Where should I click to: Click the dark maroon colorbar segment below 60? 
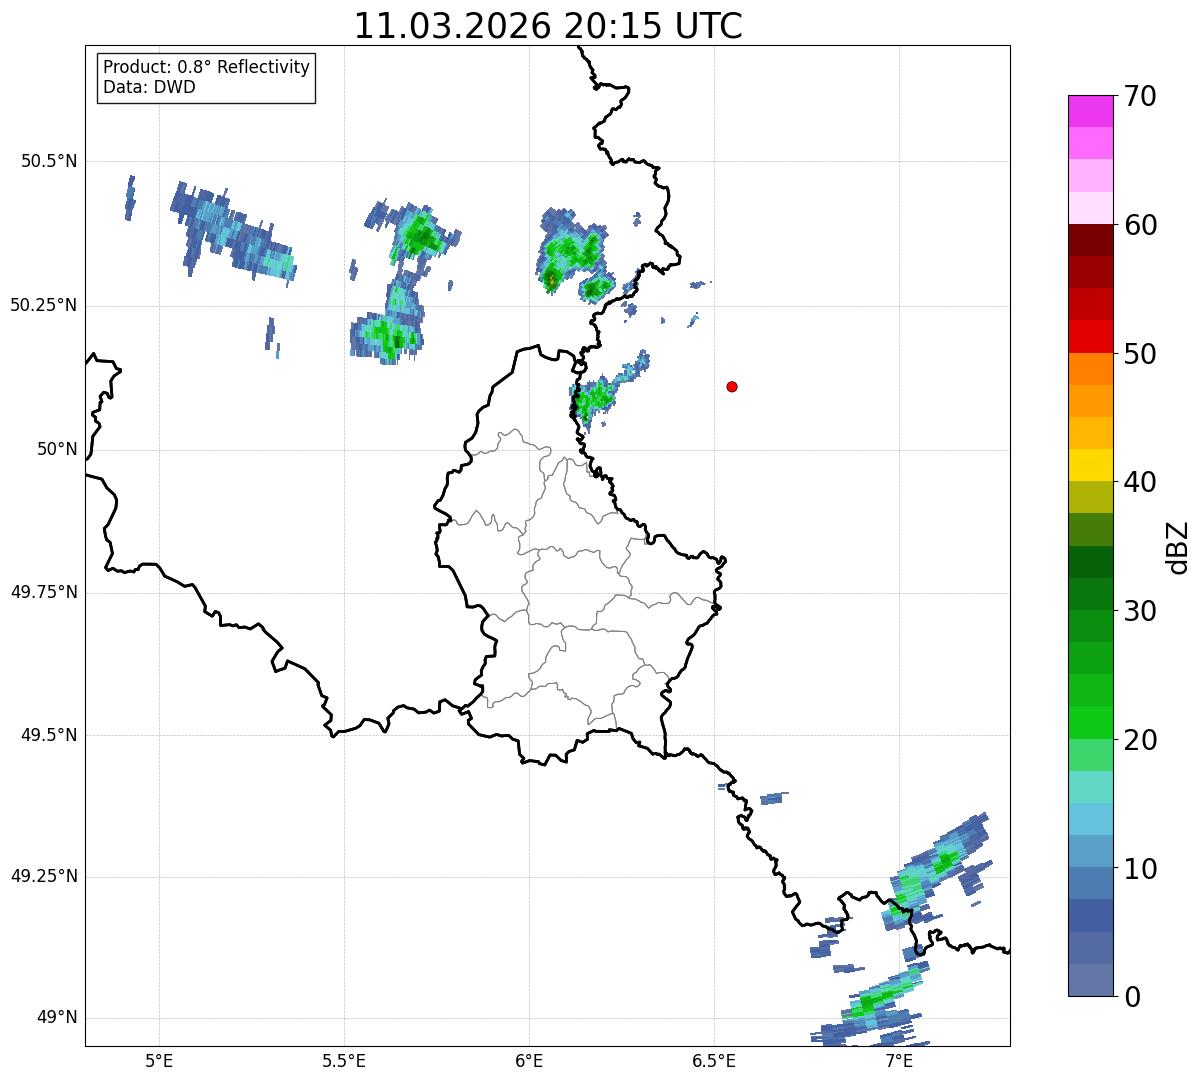pyautogui.click(x=1090, y=240)
